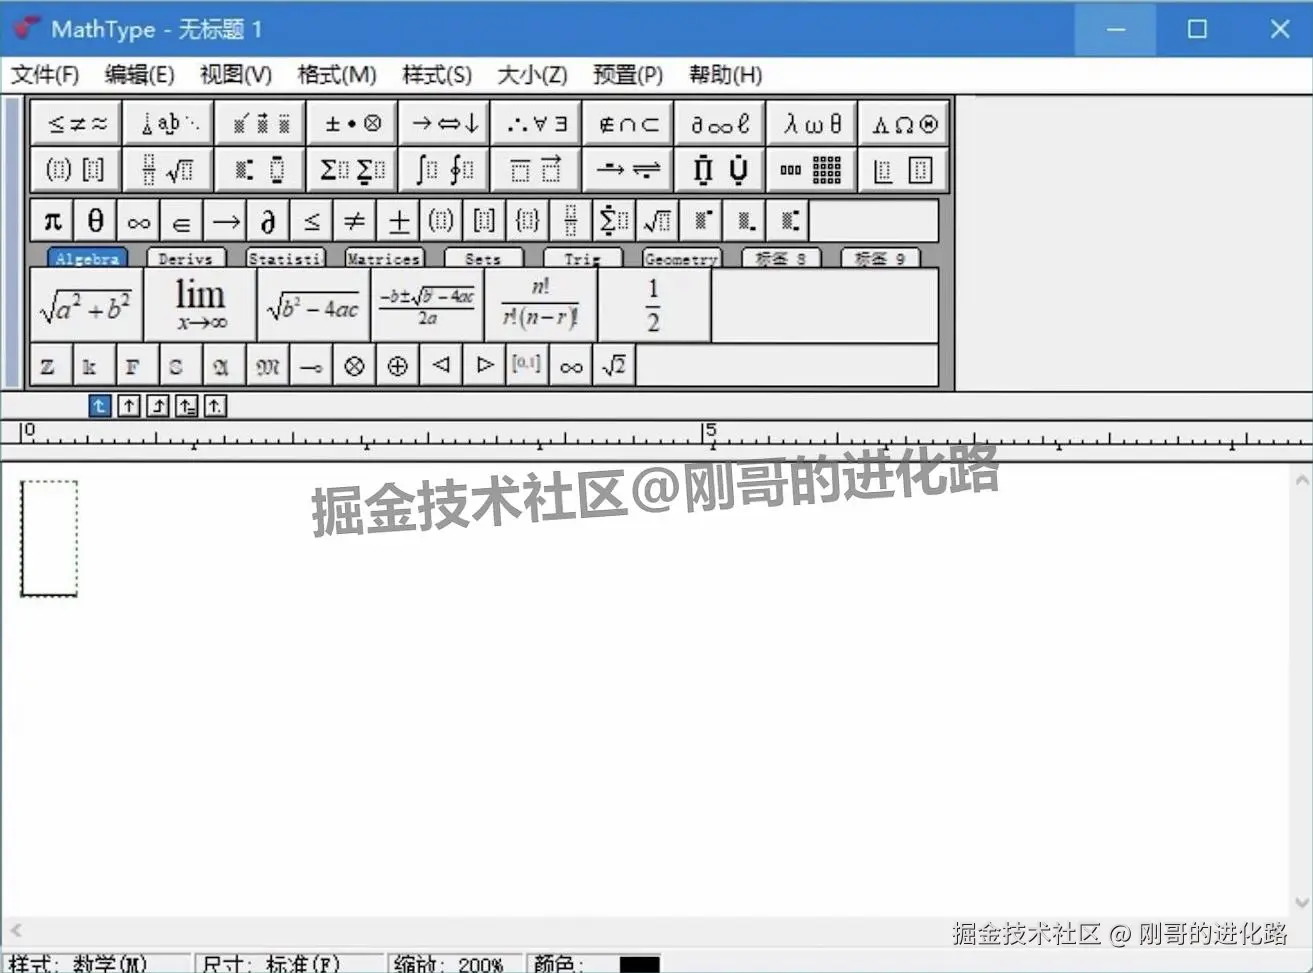This screenshot has height=973, width=1313.
Task: Insert the lim x→∞ expression from Algebra bar
Action: tap(198, 305)
